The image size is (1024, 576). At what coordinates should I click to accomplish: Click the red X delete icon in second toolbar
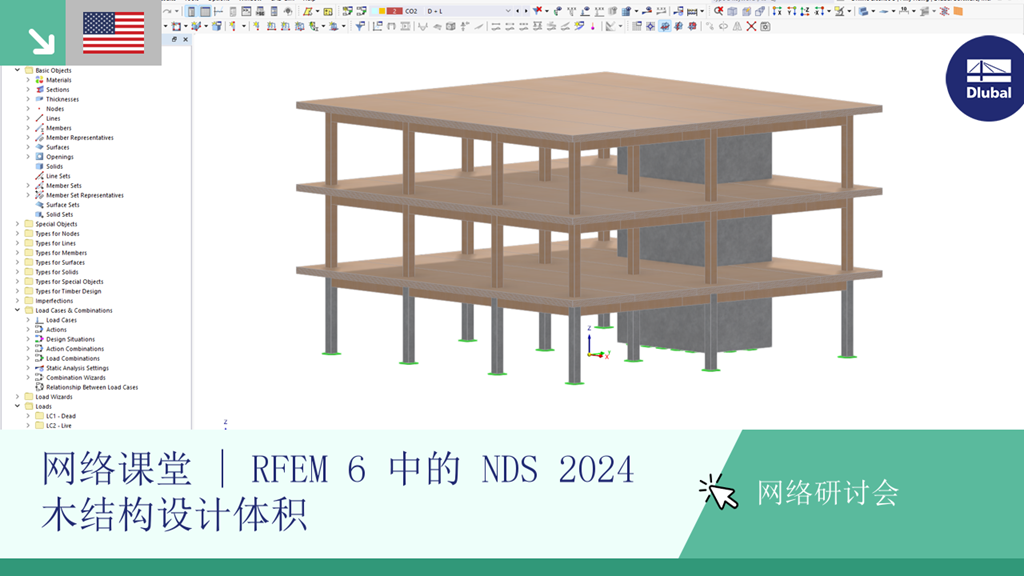(x=751, y=26)
